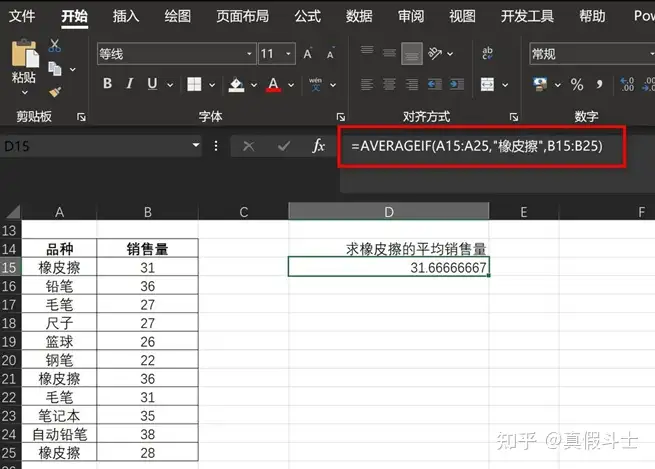Apply comma style
The height and width of the screenshot is (469, 655).
click(x=599, y=84)
